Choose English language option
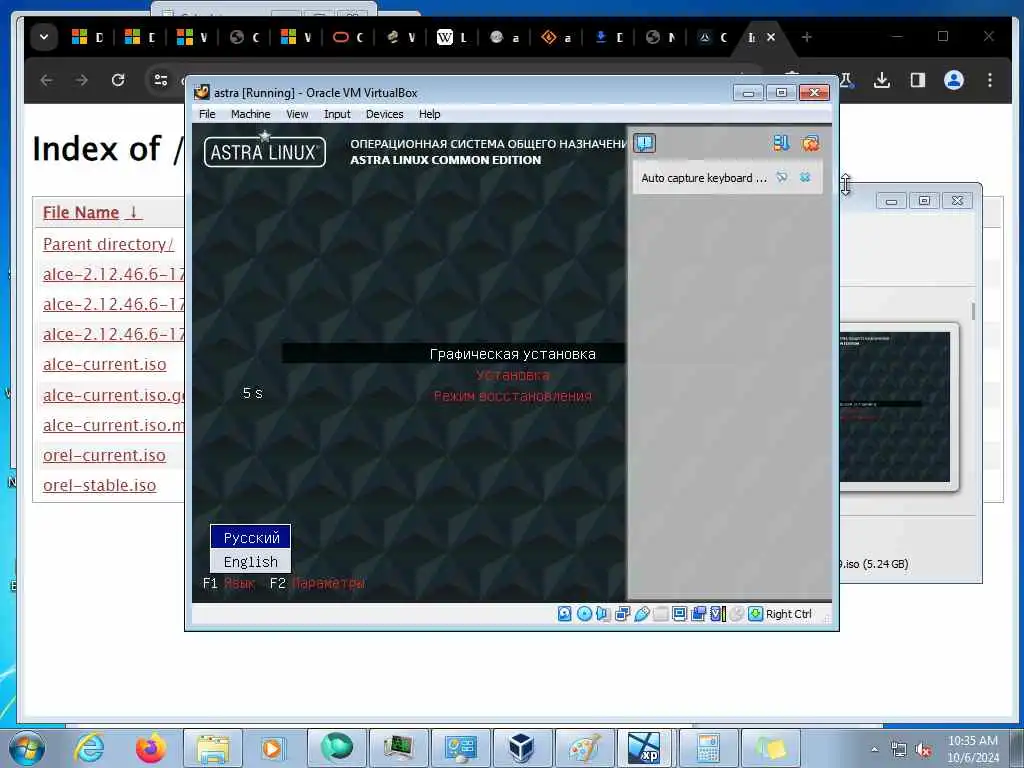Screen dimensions: 1024x768 pyautogui.click(x=251, y=562)
